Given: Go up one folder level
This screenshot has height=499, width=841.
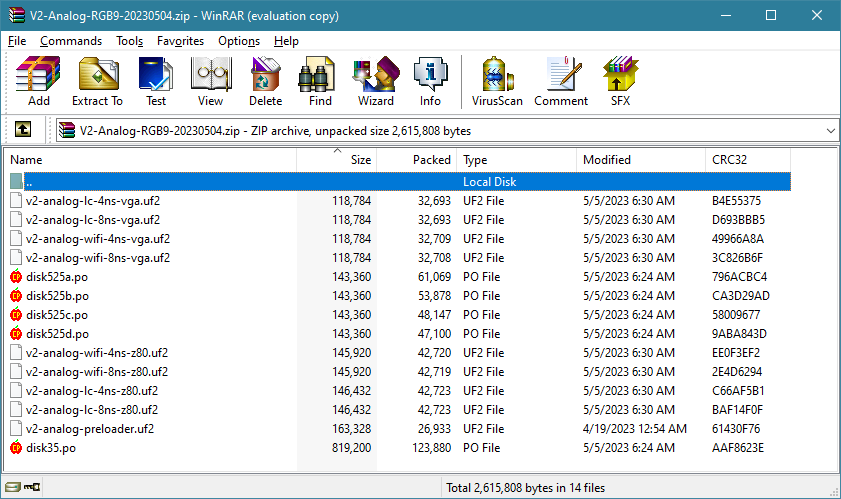Looking at the screenshot, I should click(x=23, y=129).
